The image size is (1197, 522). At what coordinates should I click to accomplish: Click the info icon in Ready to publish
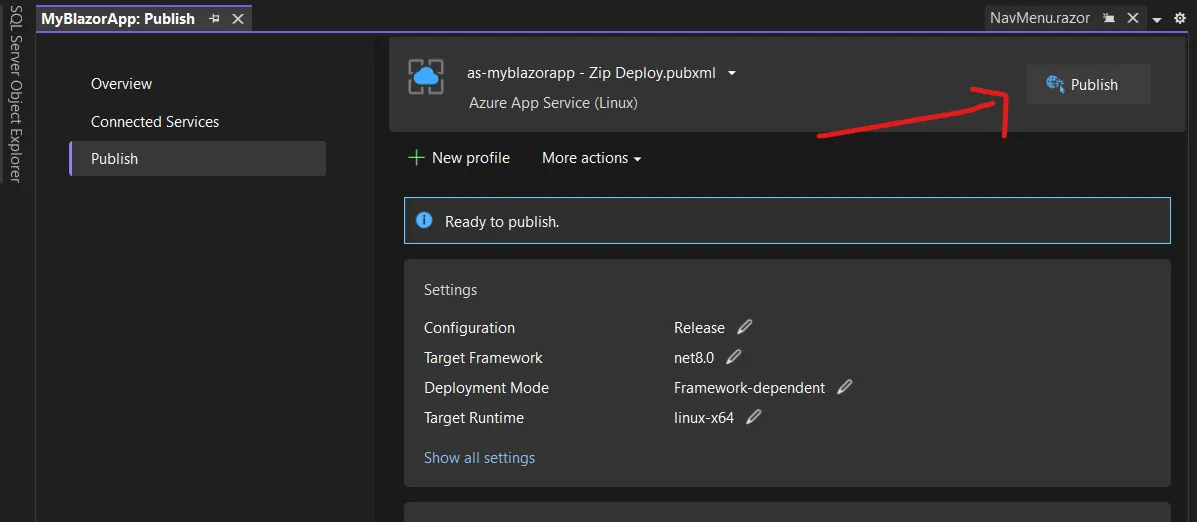[x=424, y=221]
